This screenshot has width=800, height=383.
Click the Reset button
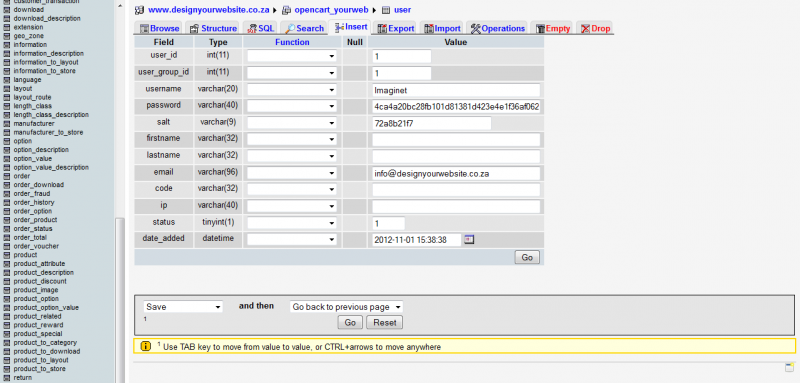tap(384, 322)
